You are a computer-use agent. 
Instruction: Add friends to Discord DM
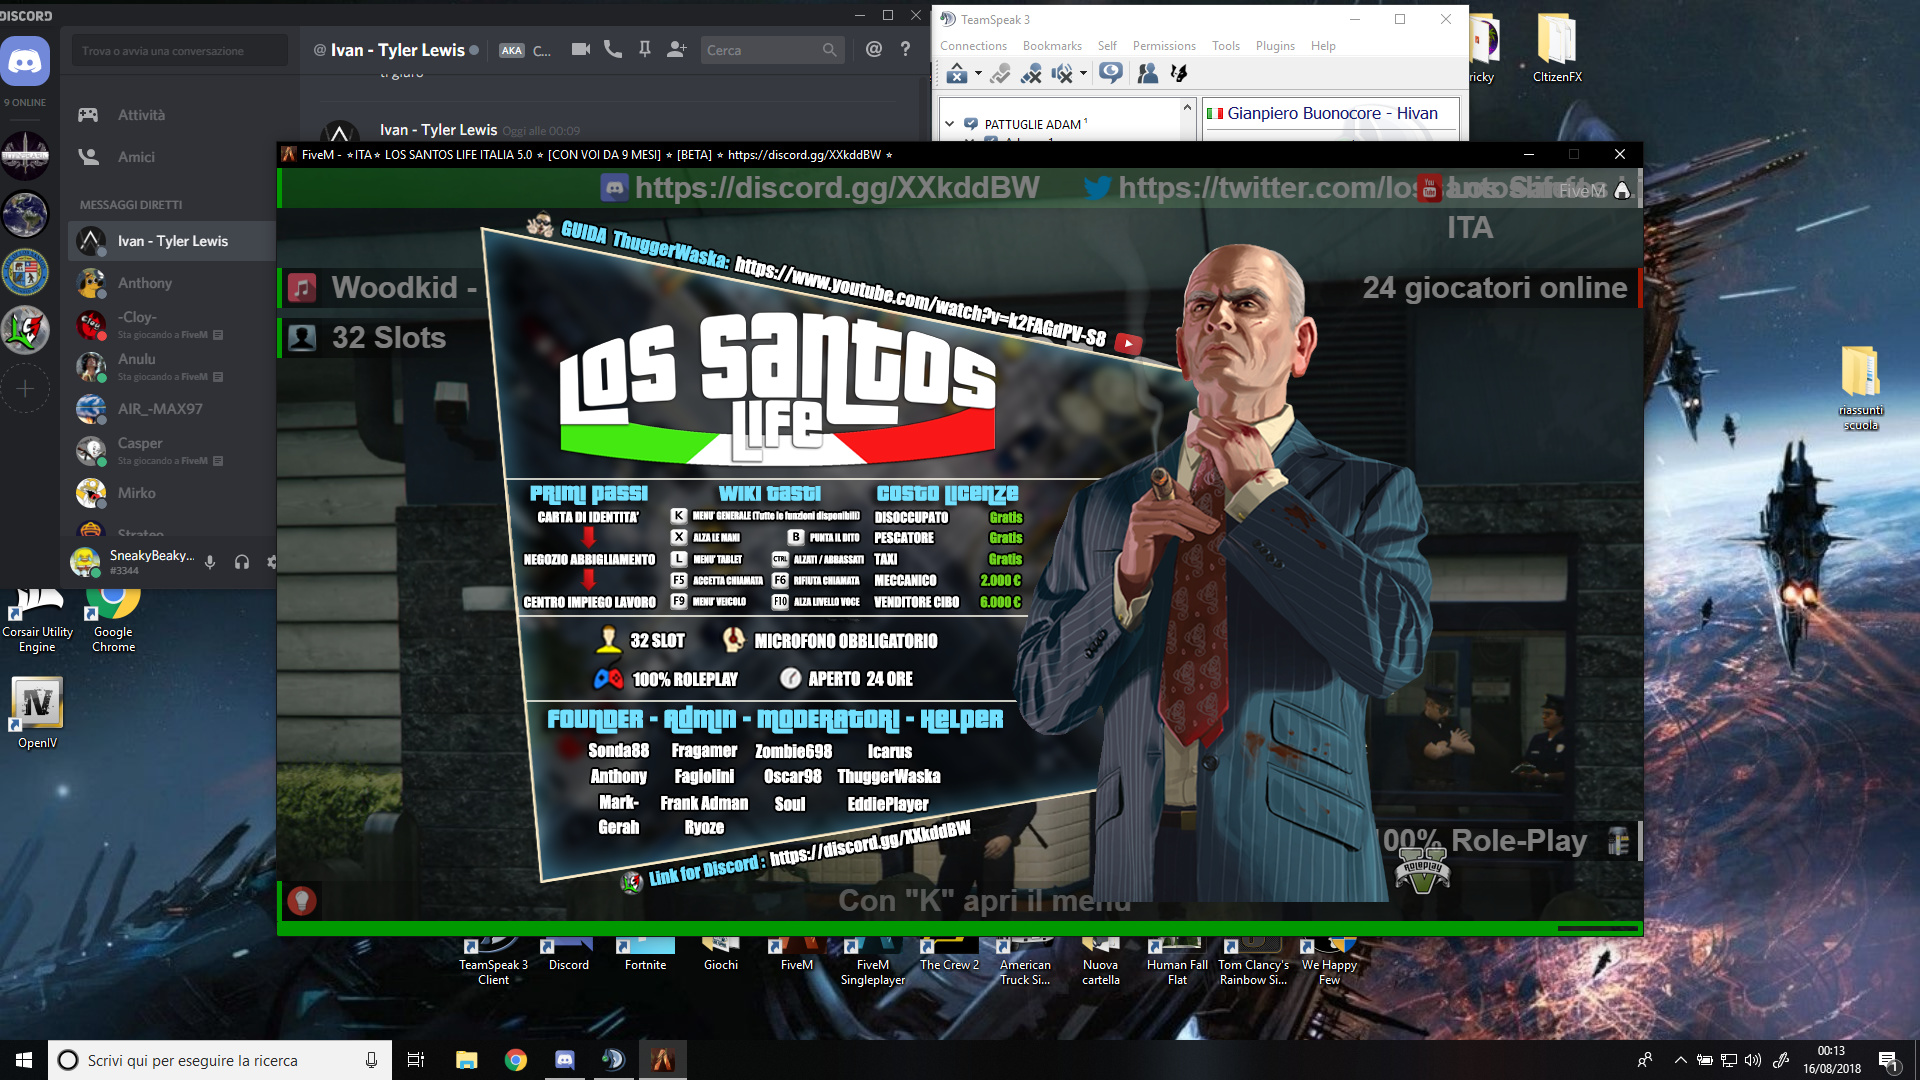[677, 49]
